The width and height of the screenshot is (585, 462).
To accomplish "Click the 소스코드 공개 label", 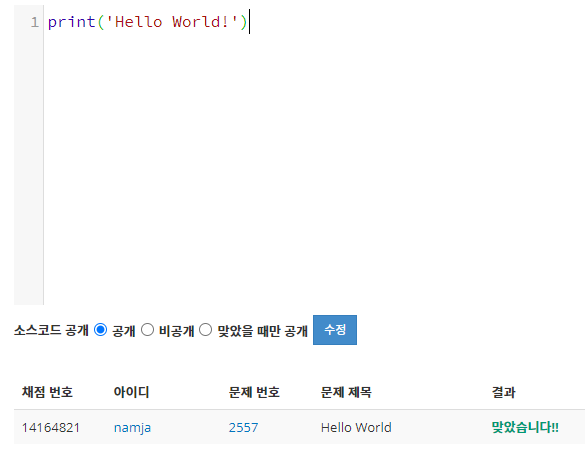I will [x=51, y=330].
